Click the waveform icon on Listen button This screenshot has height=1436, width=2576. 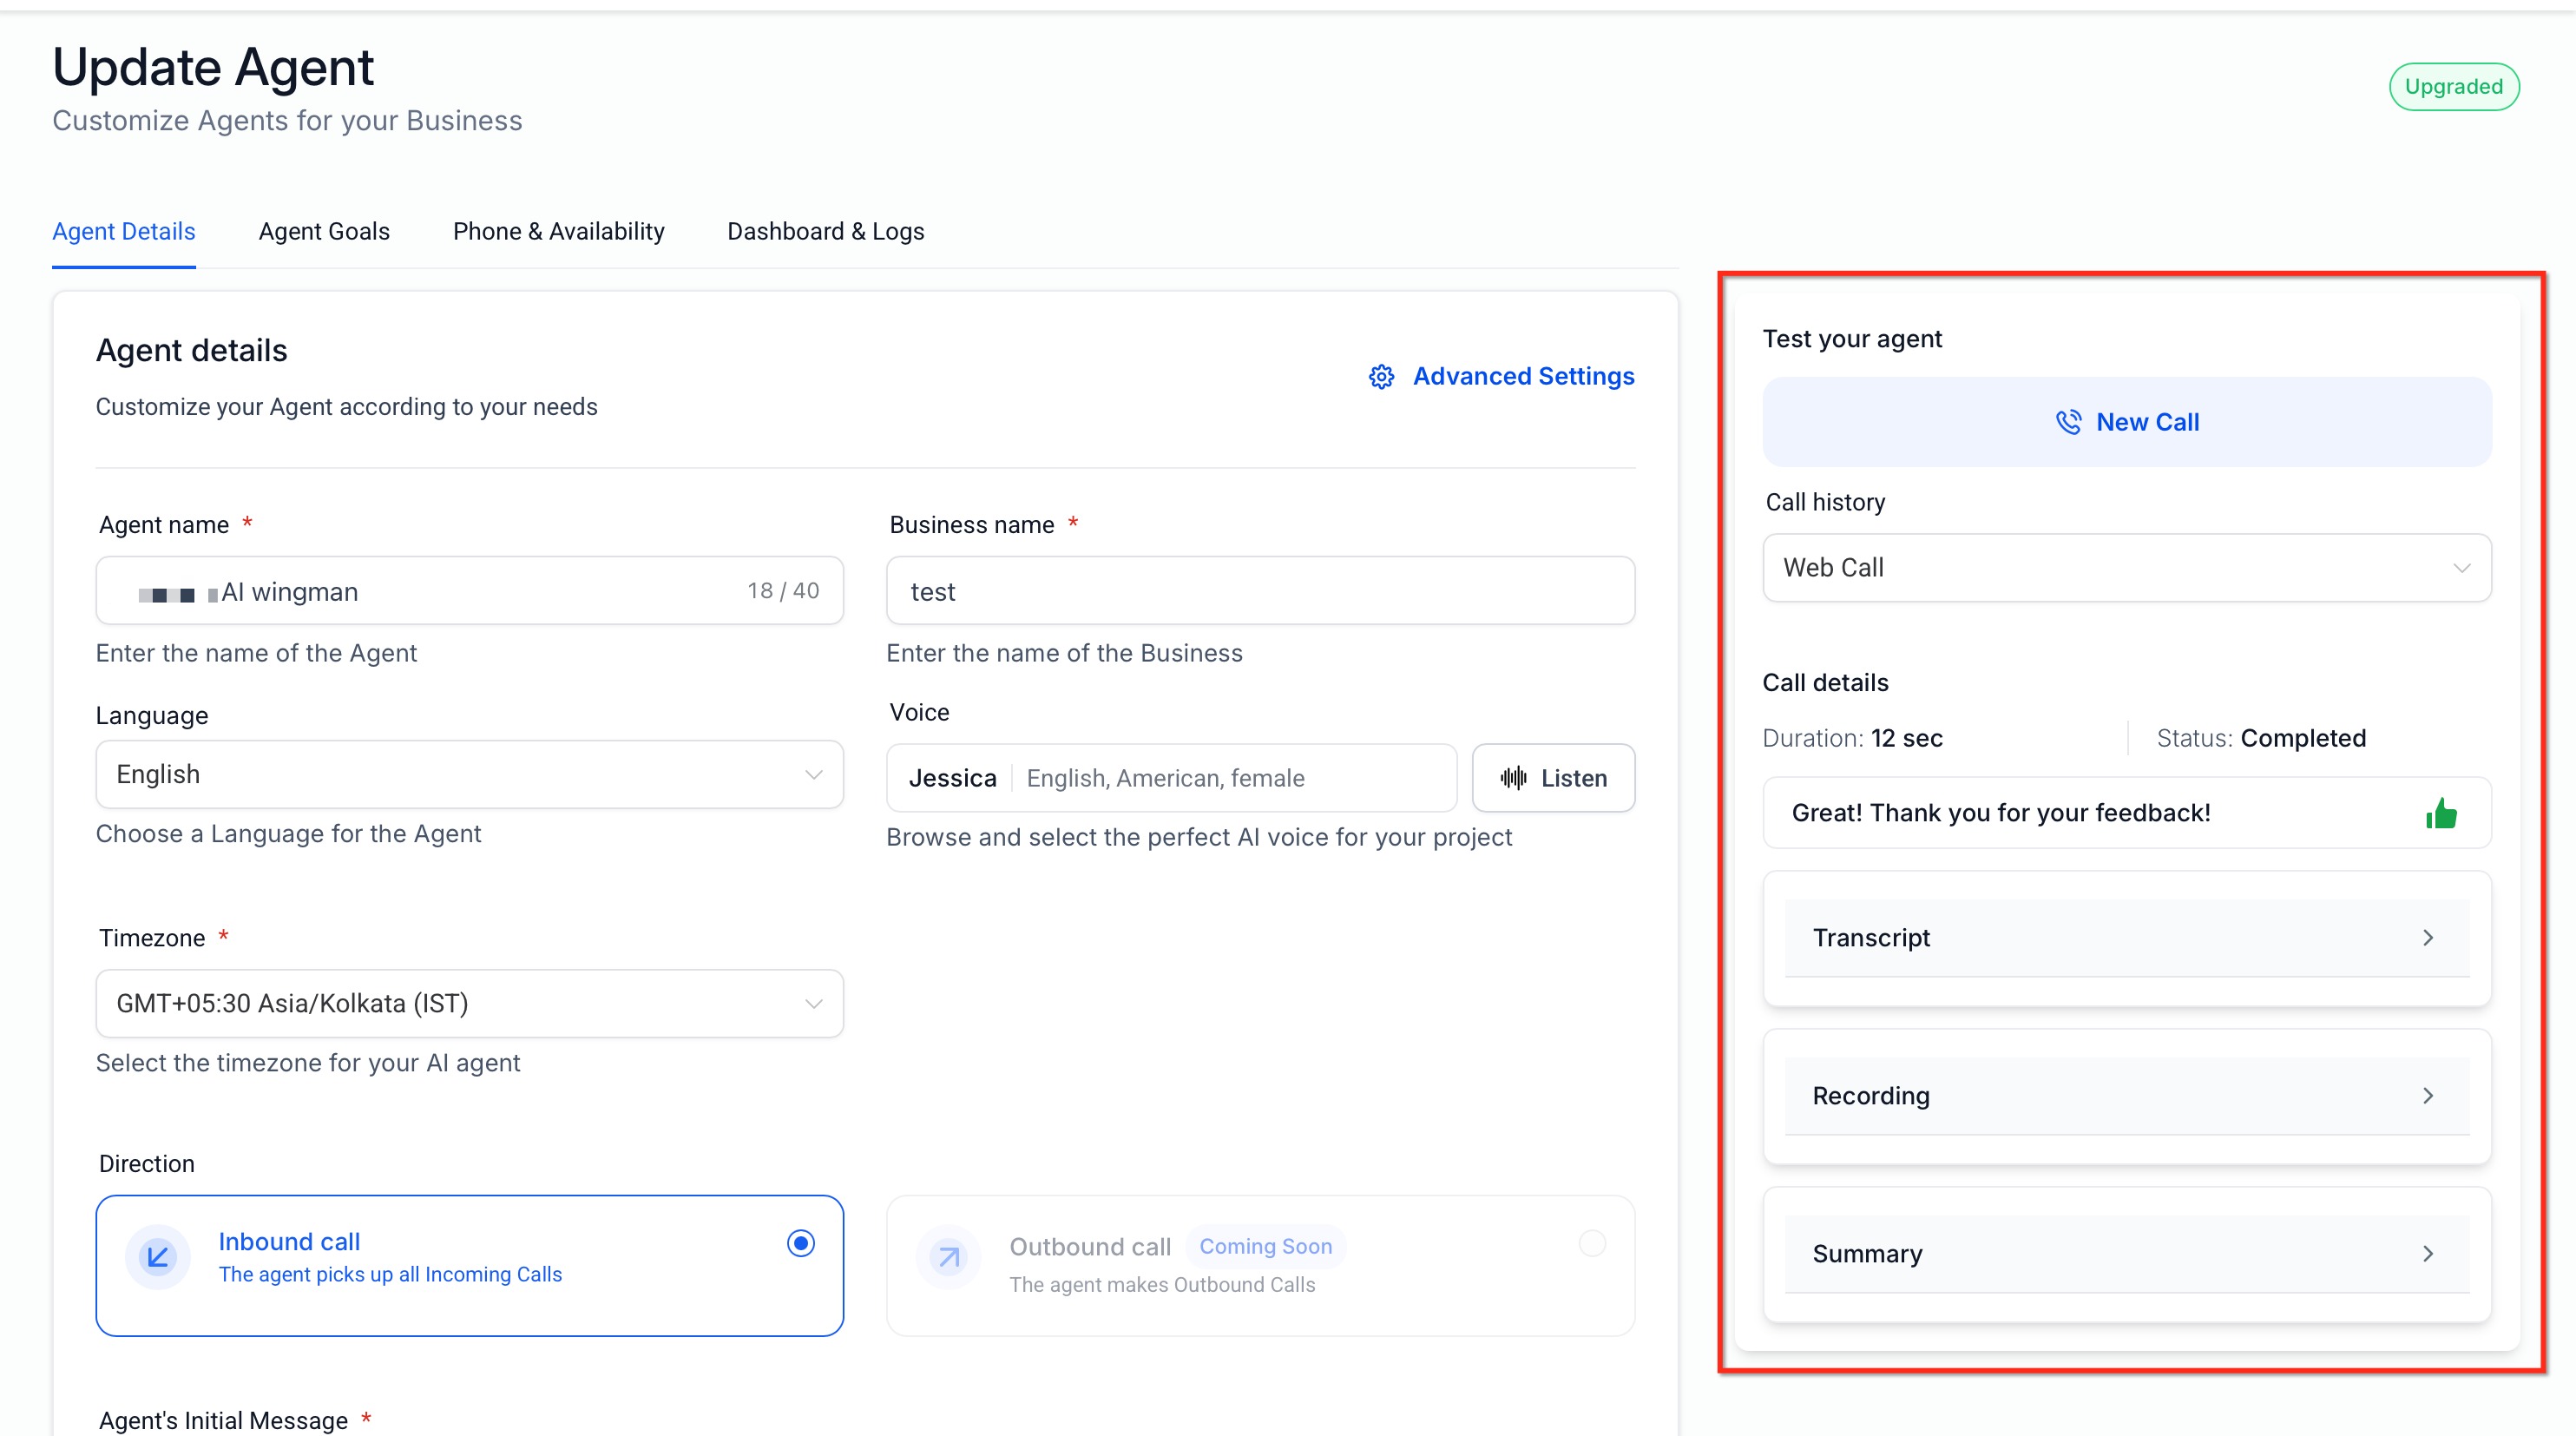point(1513,778)
